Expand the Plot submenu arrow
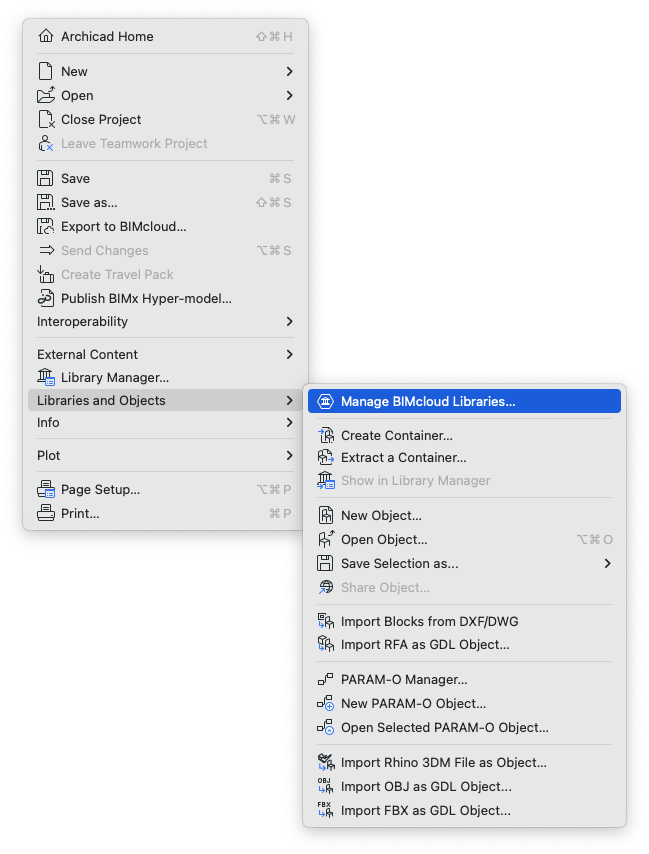The height and width of the screenshot is (854, 649). click(x=290, y=455)
